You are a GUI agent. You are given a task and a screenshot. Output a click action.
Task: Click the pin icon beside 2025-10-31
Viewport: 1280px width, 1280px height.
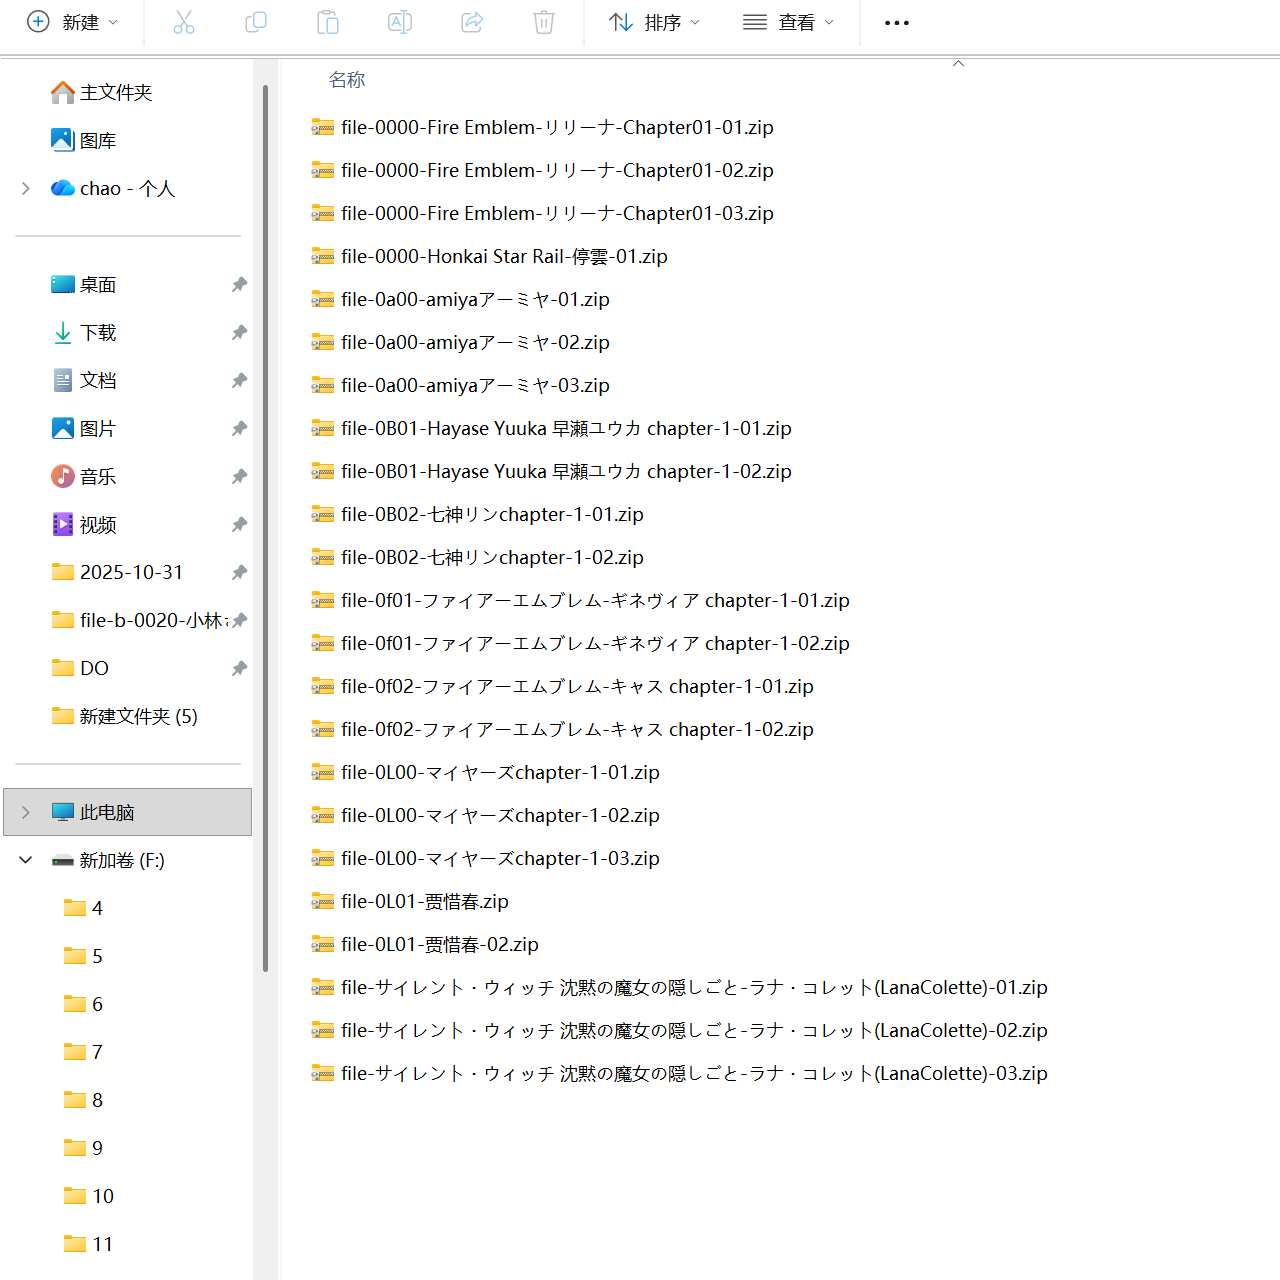click(x=239, y=572)
